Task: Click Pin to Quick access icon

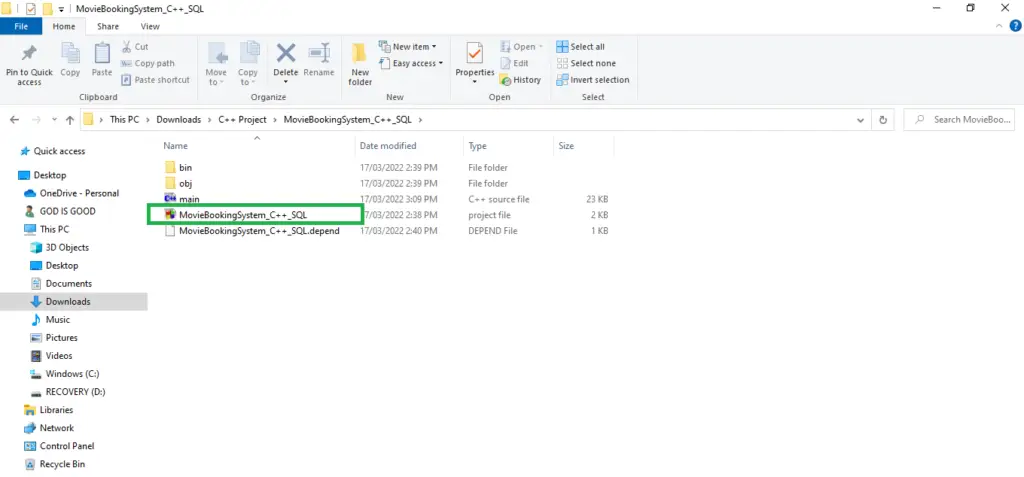Action: point(29,53)
